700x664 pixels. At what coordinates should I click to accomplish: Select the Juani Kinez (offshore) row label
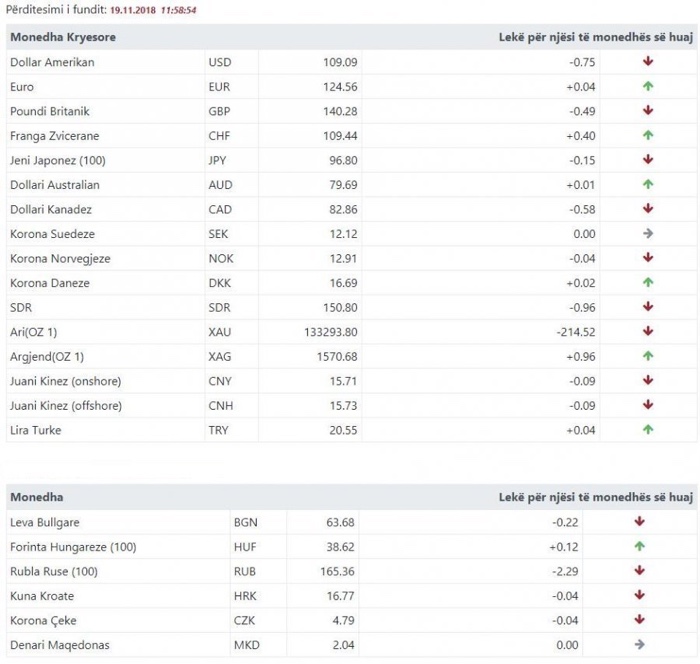66,406
